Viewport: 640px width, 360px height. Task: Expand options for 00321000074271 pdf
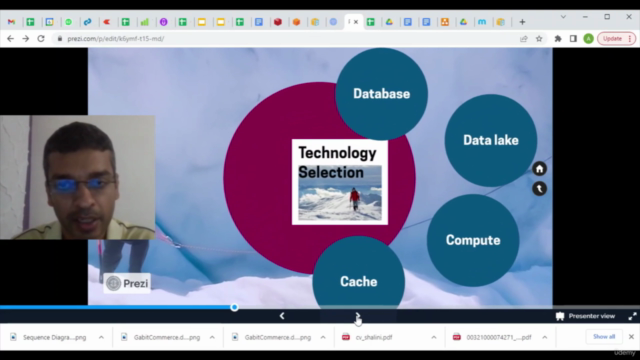pyautogui.click(x=544, y=337)
